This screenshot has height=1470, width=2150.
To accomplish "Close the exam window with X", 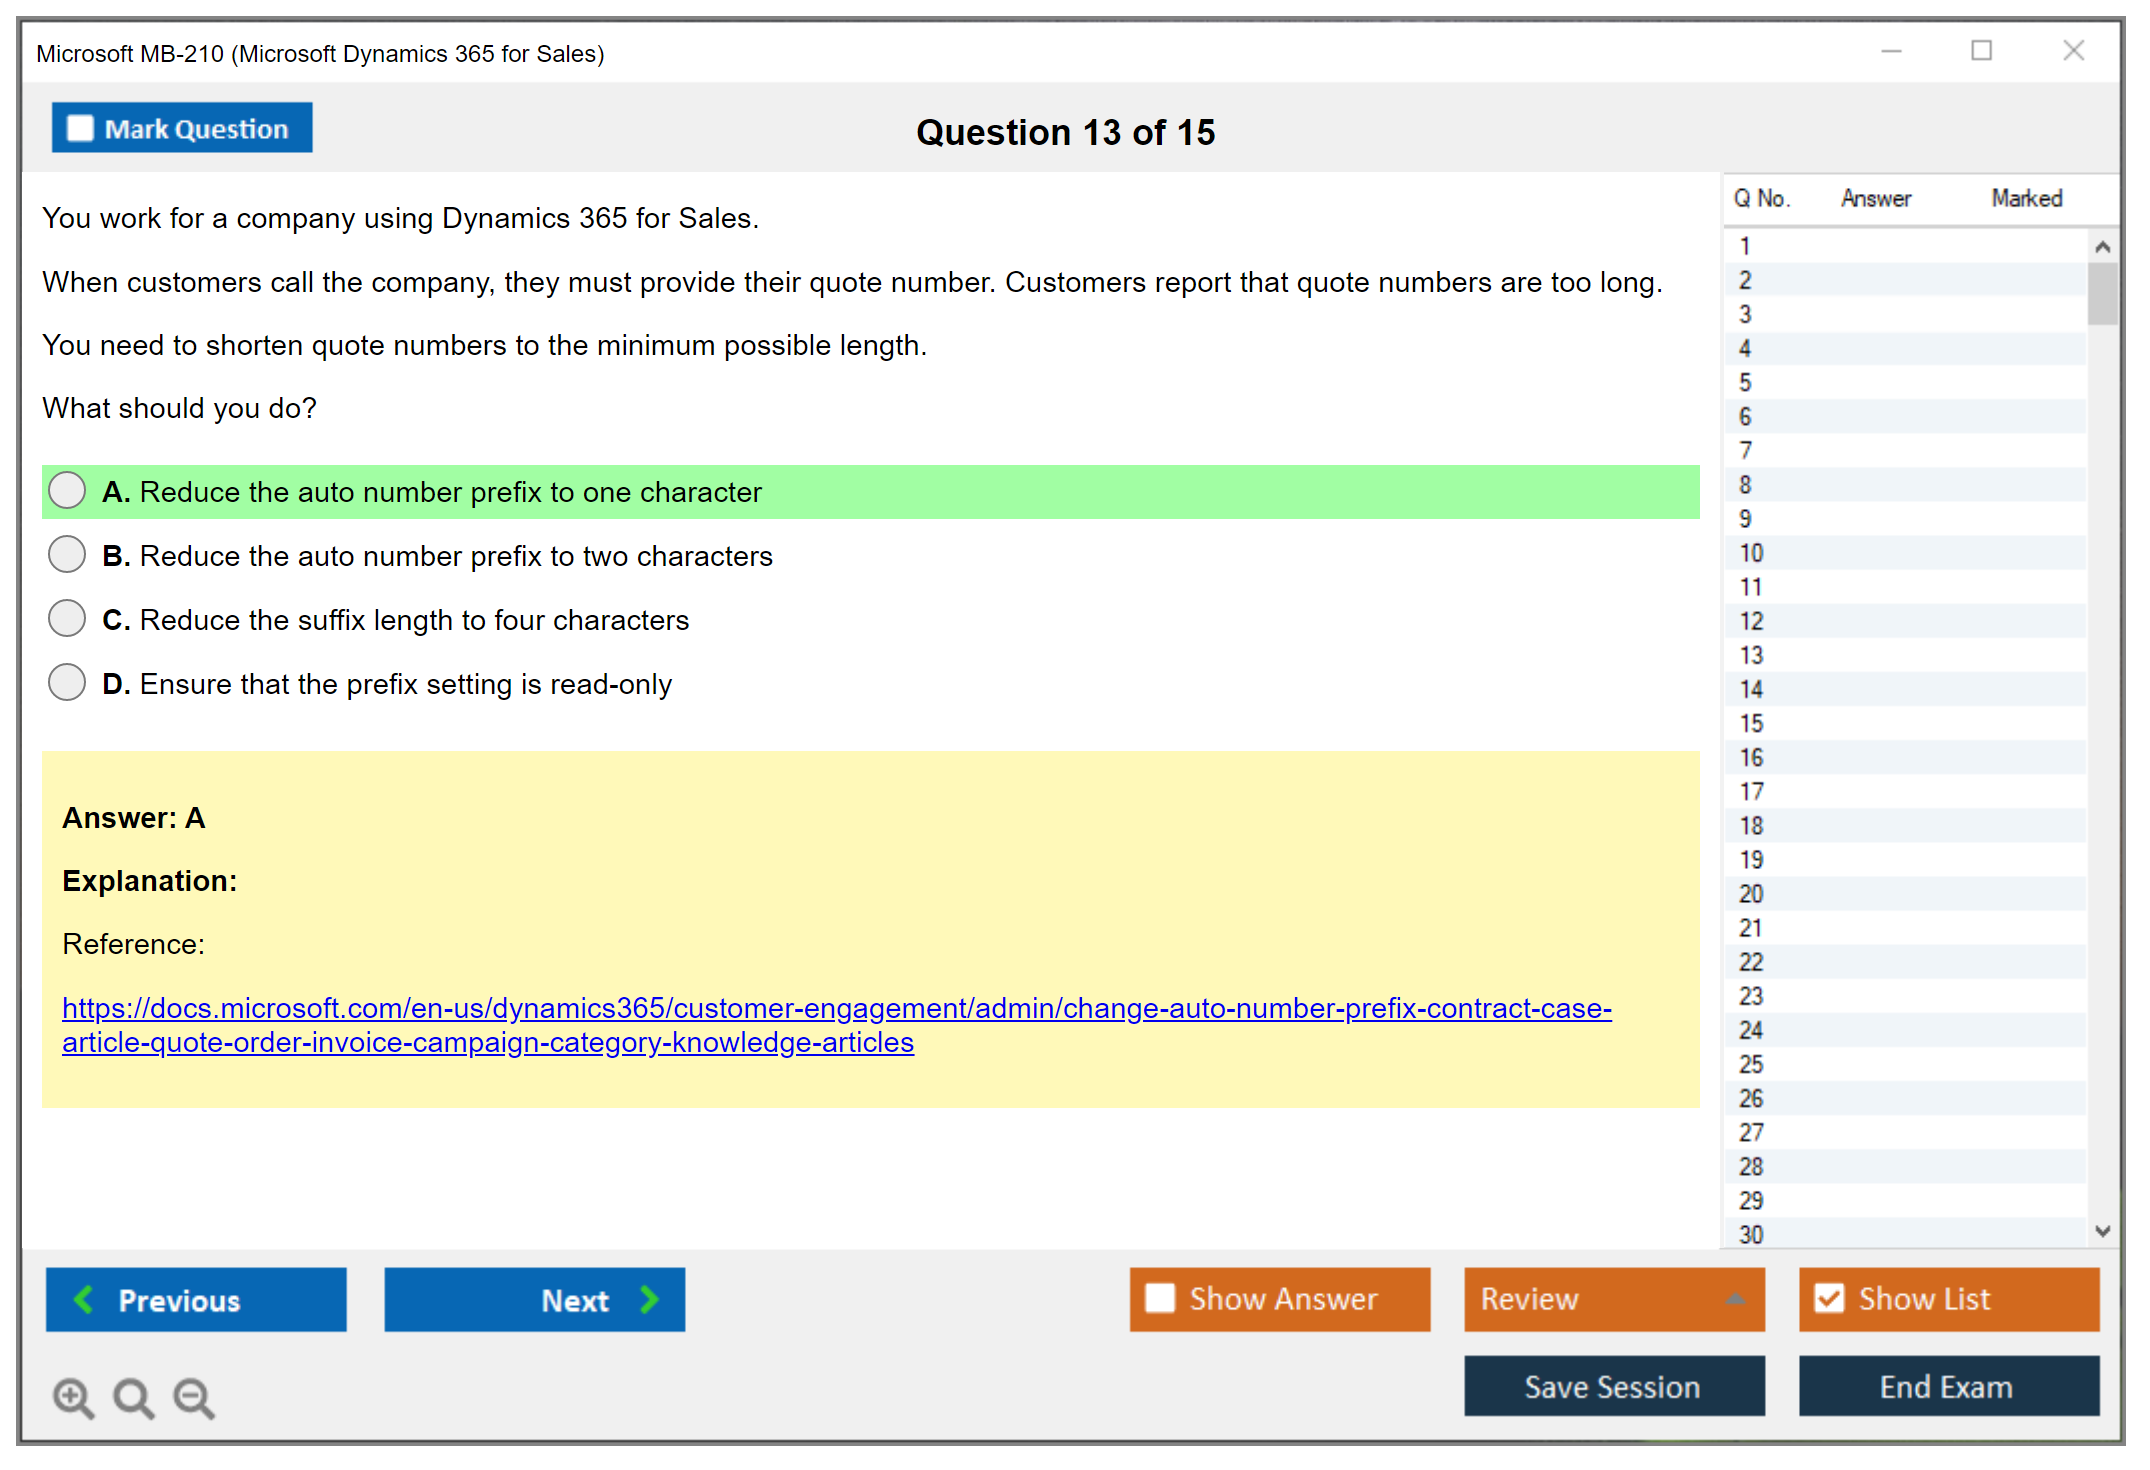I will pos(2073,51).
